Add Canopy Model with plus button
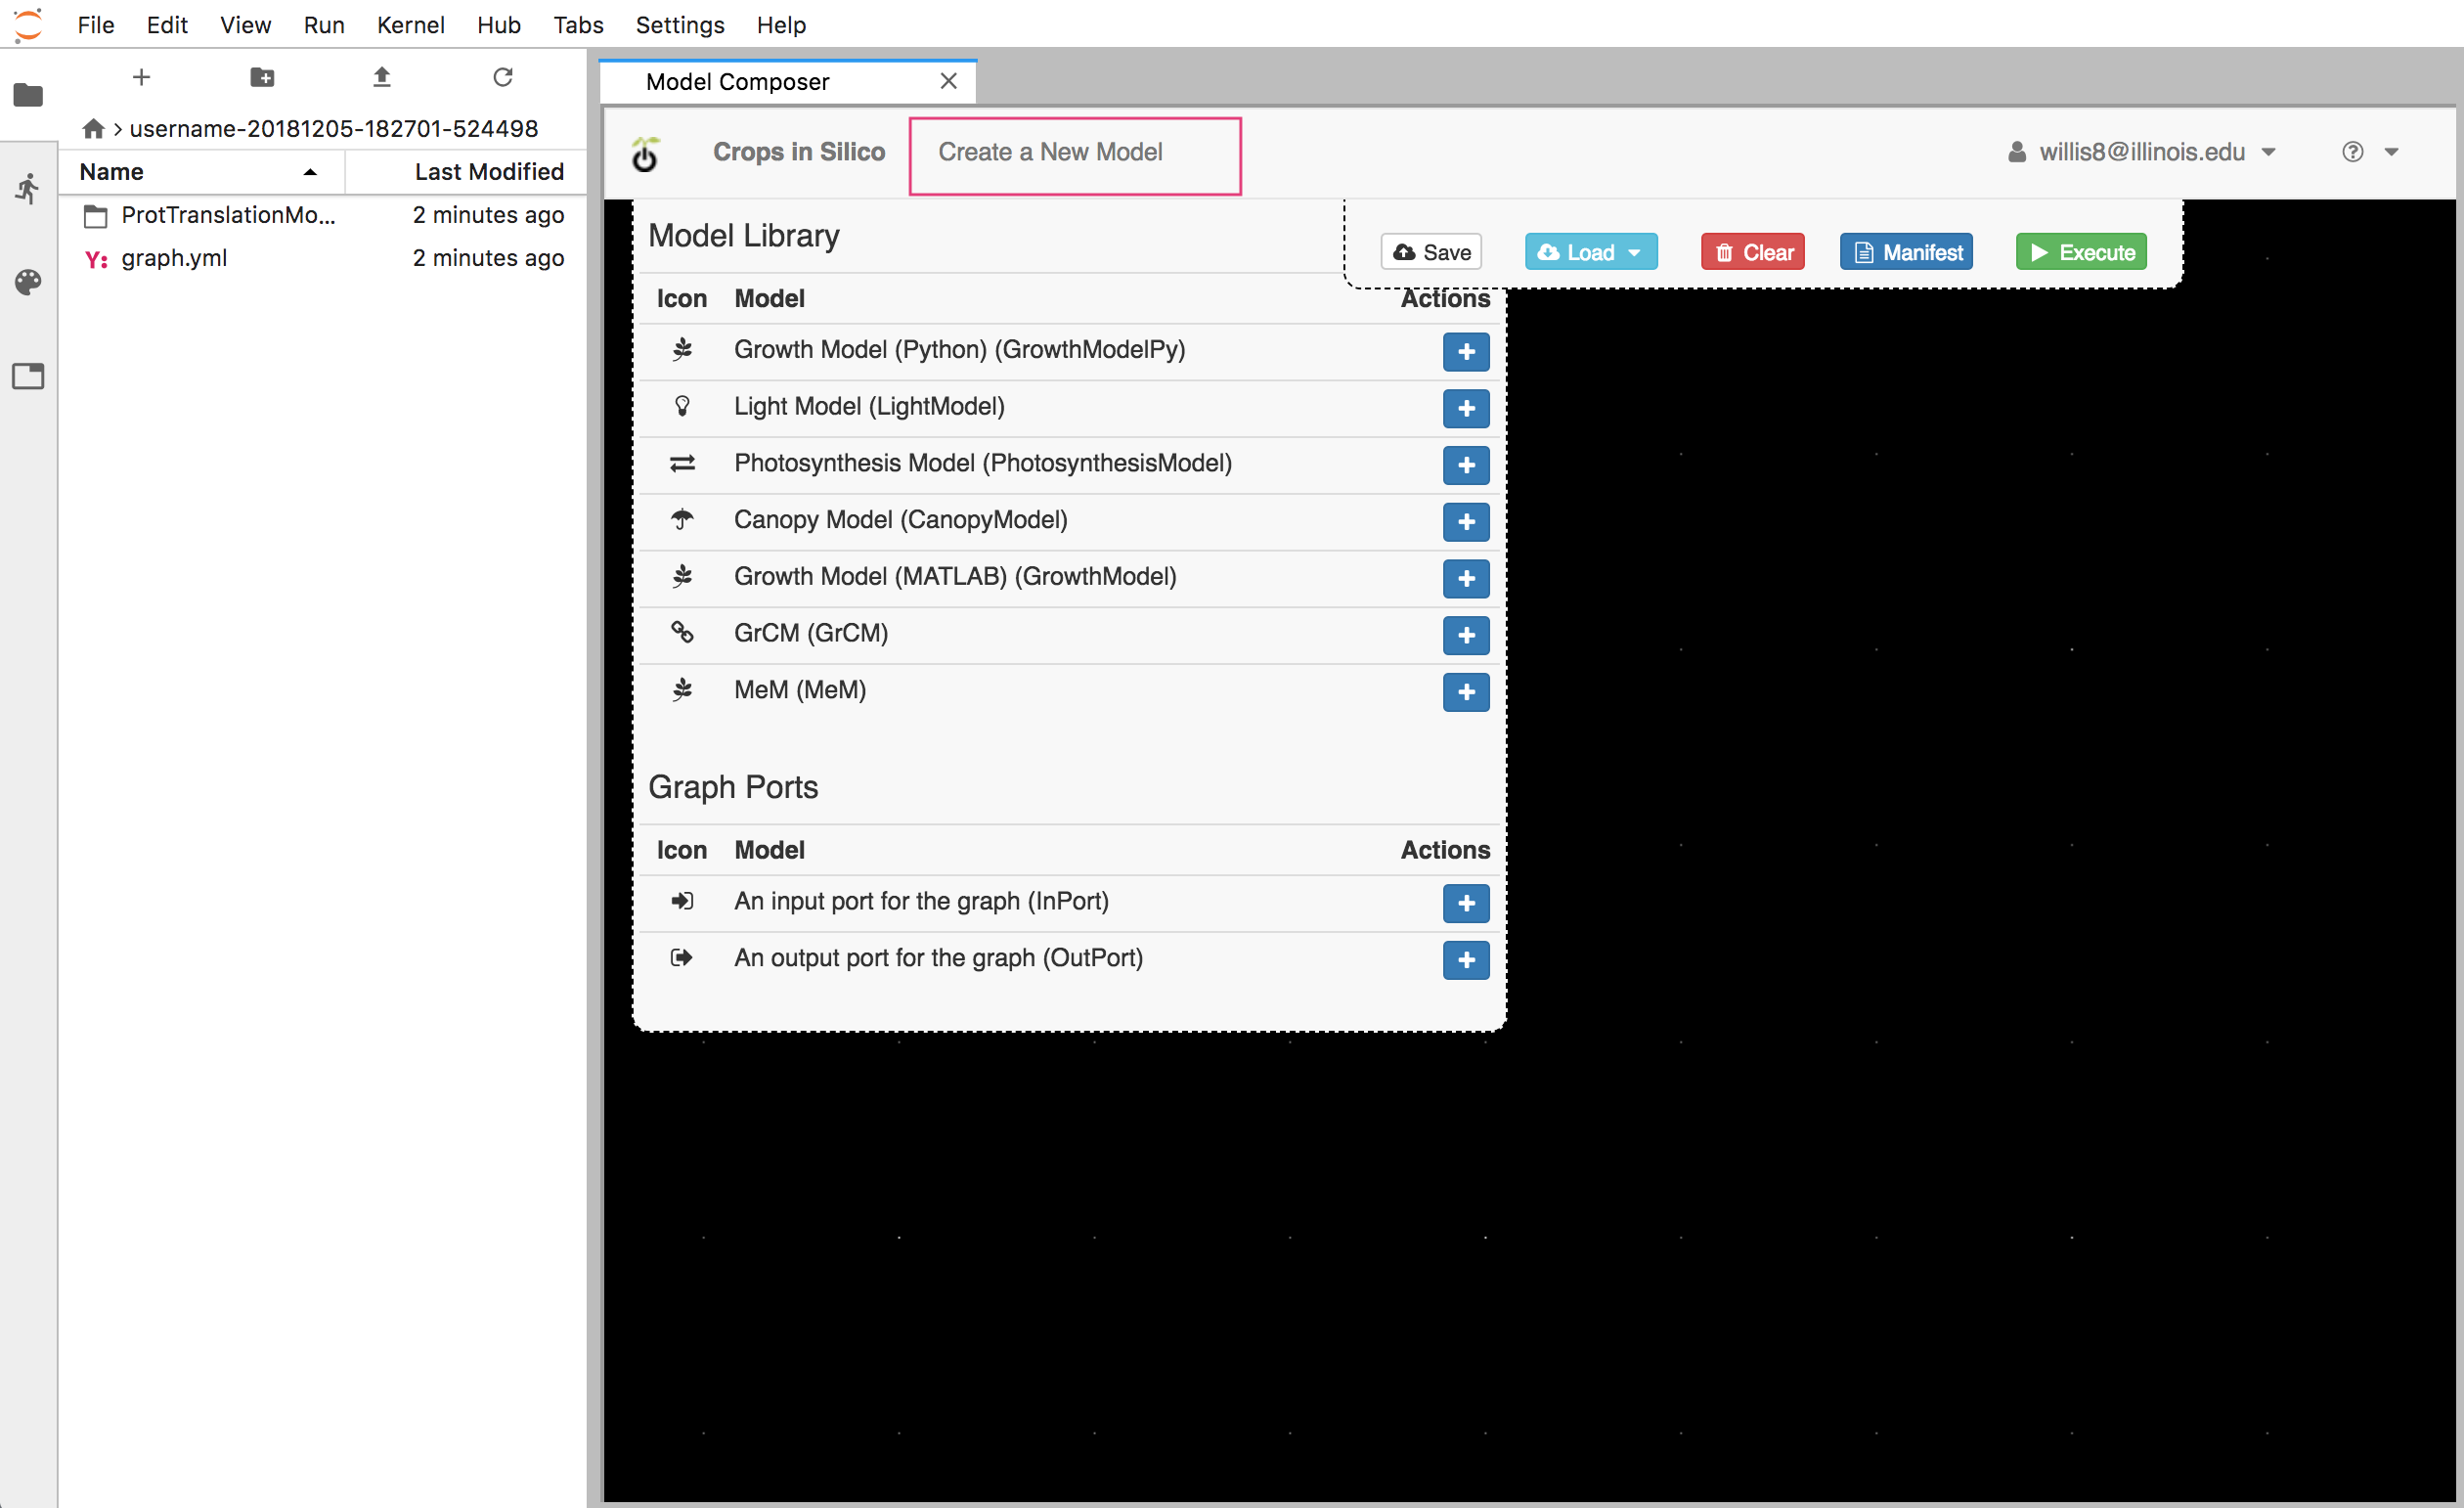The image size is (2464, 1508). (x=1465, y=521)
